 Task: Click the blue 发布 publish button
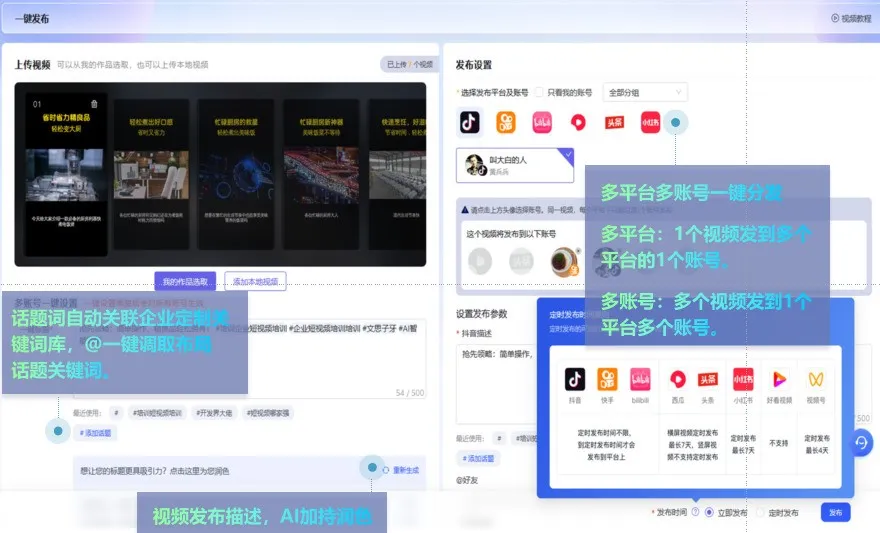[836, 512]
